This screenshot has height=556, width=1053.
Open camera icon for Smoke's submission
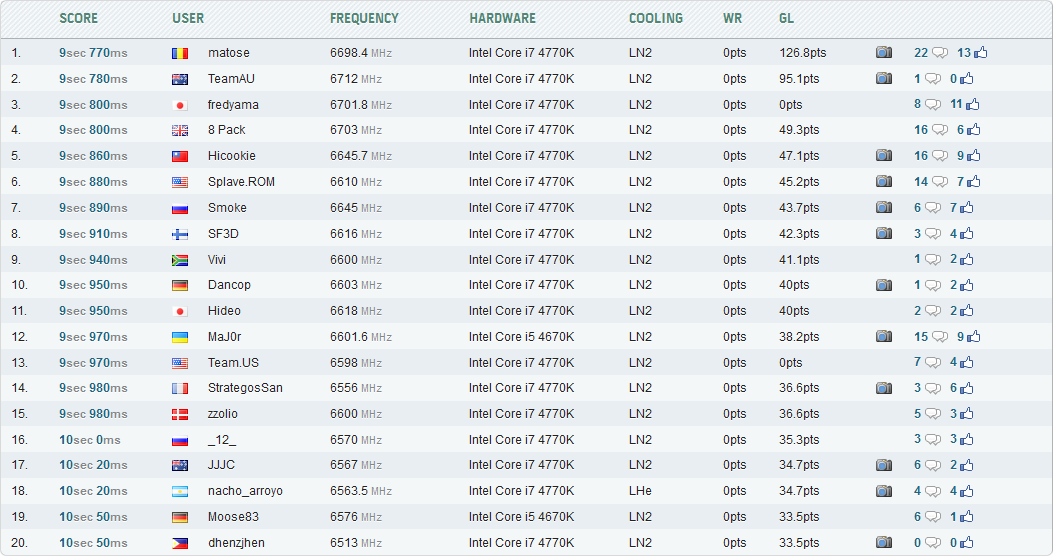[x=884, y=207]
